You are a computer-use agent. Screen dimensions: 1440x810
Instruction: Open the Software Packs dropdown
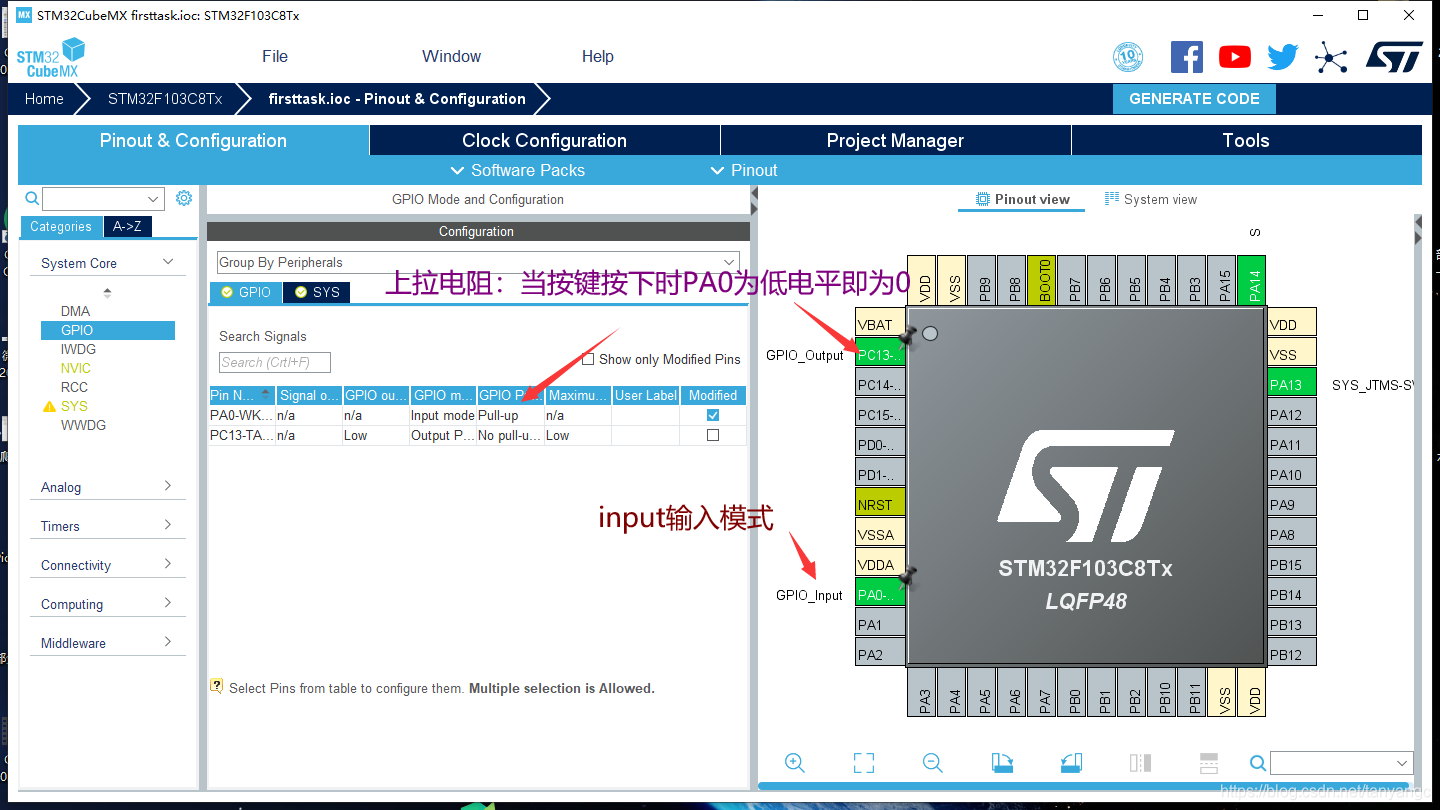tap(518, 170)
